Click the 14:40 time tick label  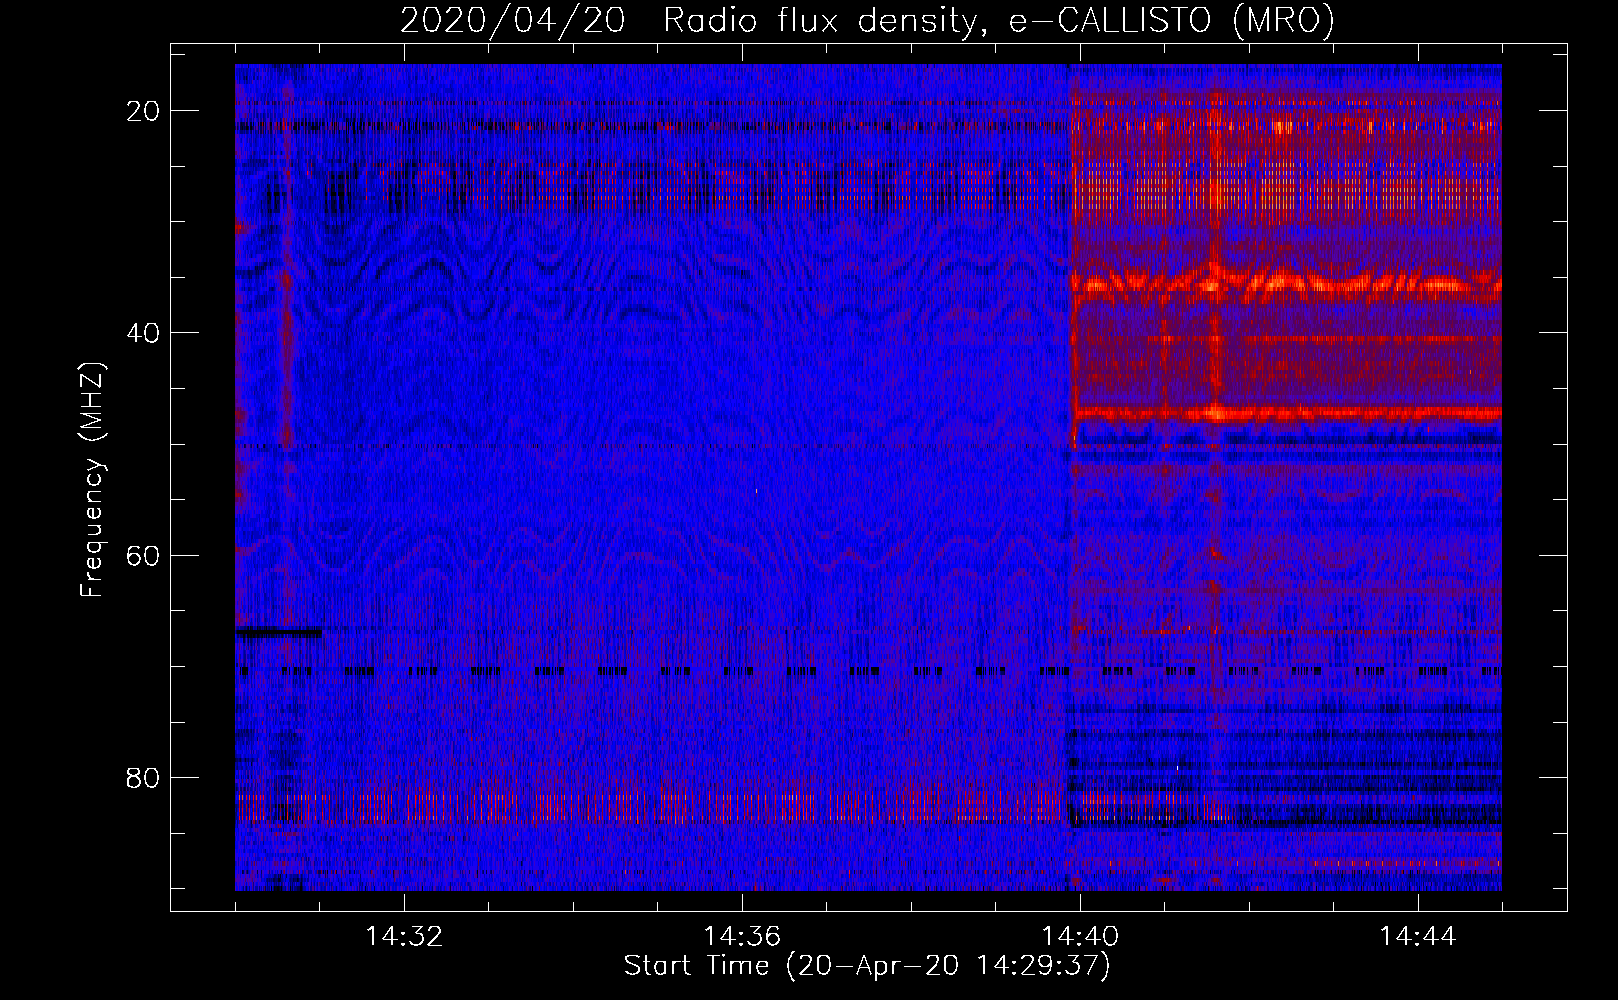click(x=1080, y=937)
